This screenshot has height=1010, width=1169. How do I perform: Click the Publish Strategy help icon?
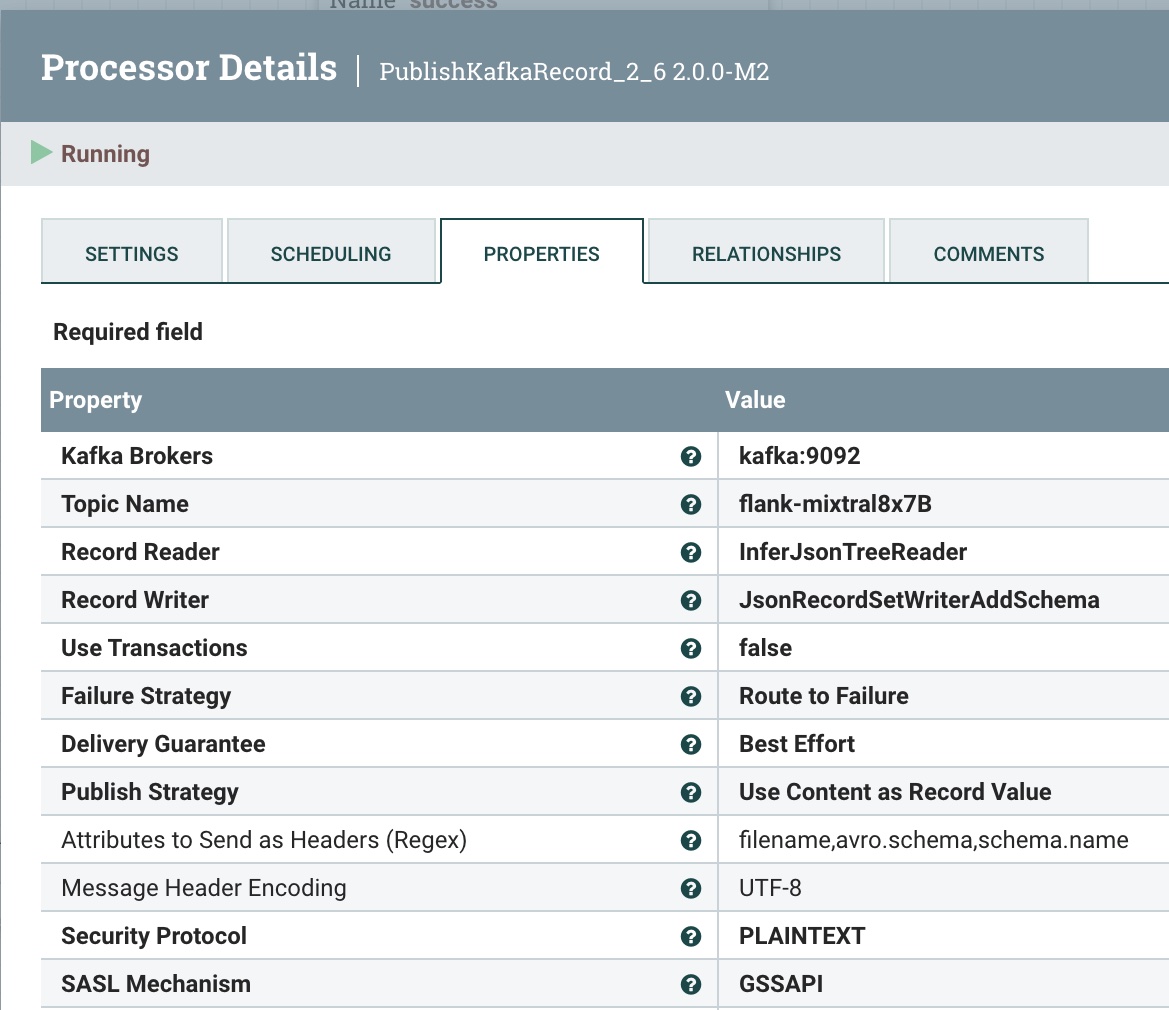click(x=690, y=793)
